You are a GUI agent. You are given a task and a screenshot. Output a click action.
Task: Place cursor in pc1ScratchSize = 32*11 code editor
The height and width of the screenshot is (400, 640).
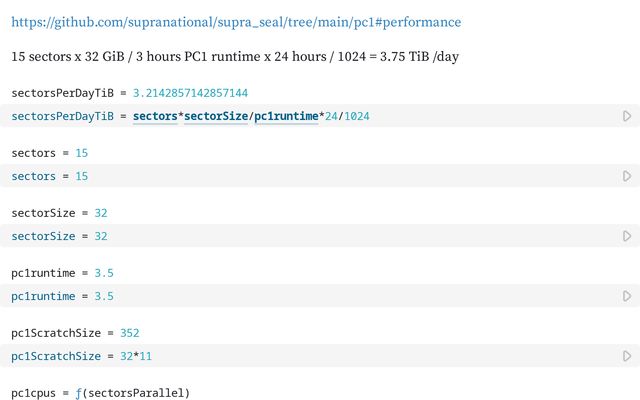(x=300, y=356)
